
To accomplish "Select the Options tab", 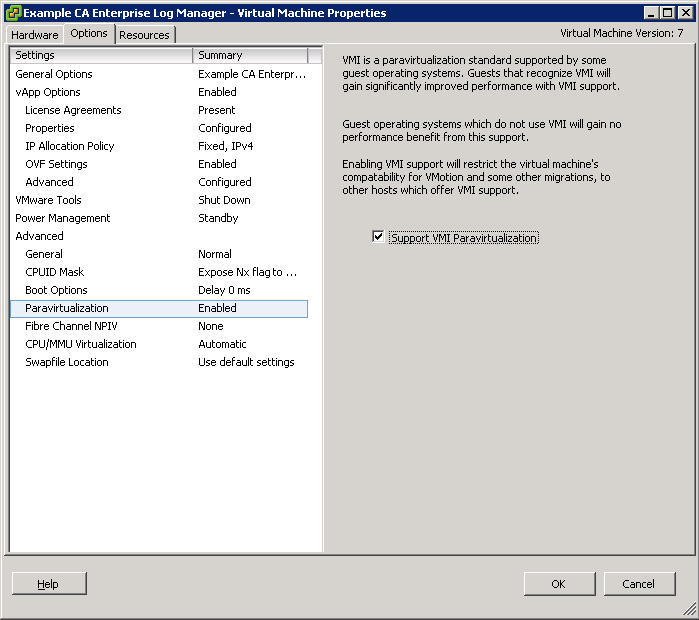I will coord(89,34).
